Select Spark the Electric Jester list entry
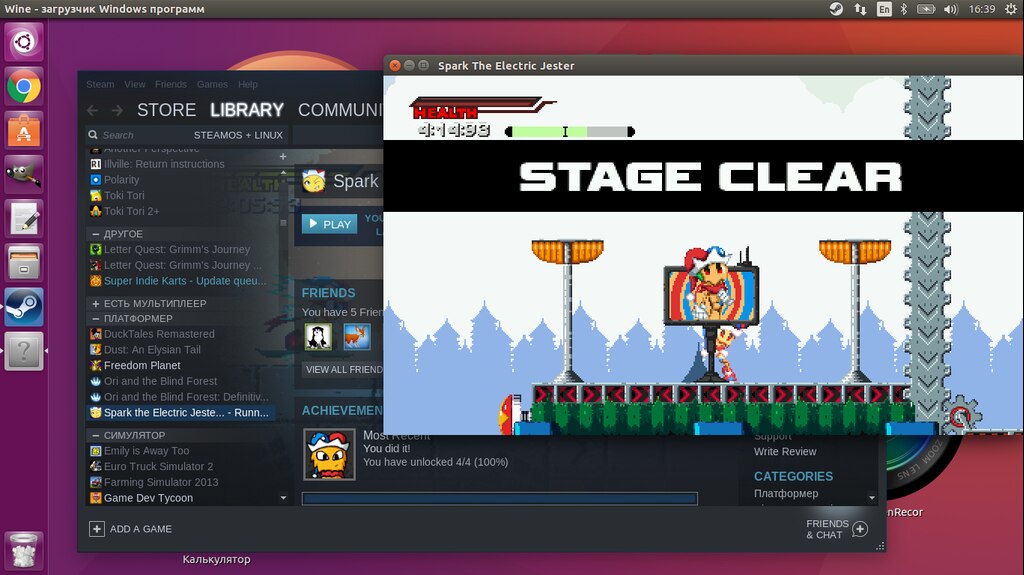This screenshot has height=575, width=1024. click(181, 412)
